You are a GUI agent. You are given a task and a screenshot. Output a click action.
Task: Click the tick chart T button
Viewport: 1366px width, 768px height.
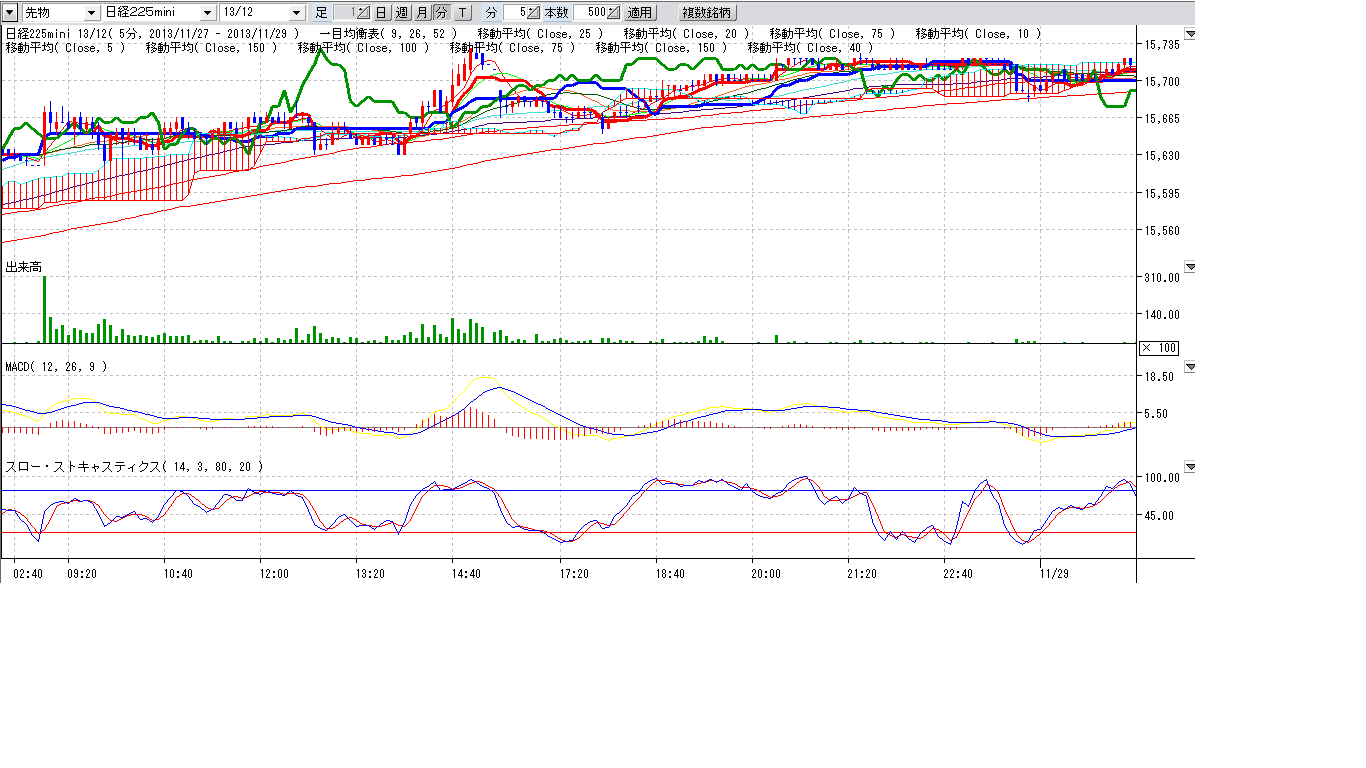462,13
